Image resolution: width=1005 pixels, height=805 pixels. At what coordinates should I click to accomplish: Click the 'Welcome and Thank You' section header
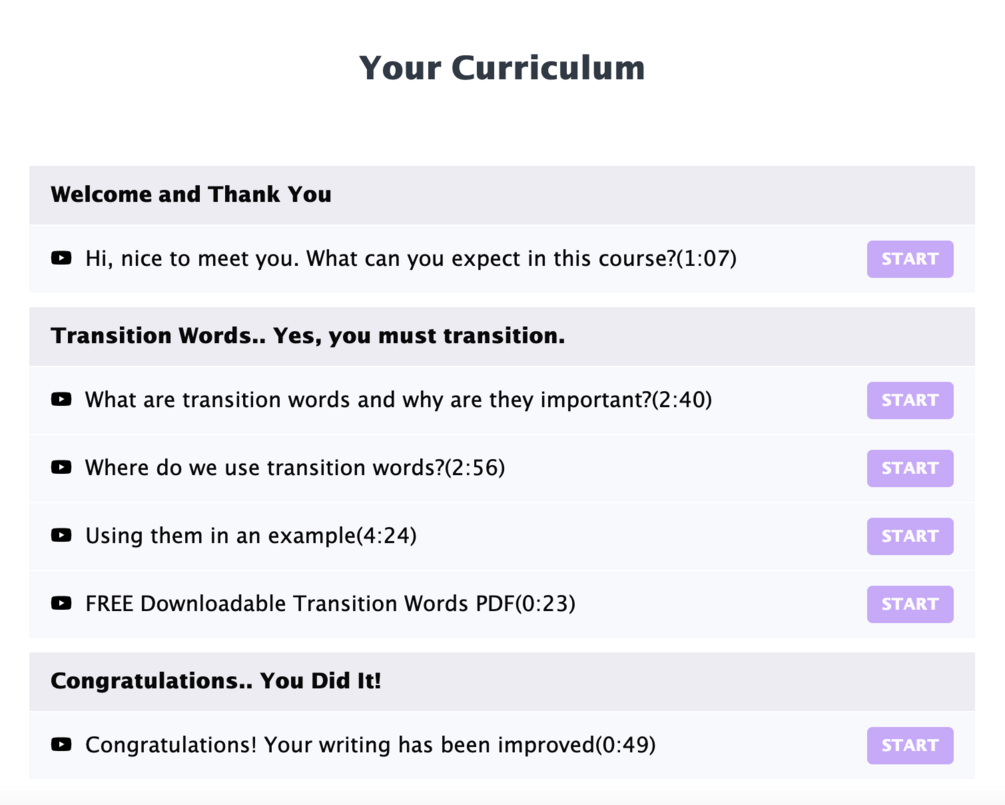(191, 195)
